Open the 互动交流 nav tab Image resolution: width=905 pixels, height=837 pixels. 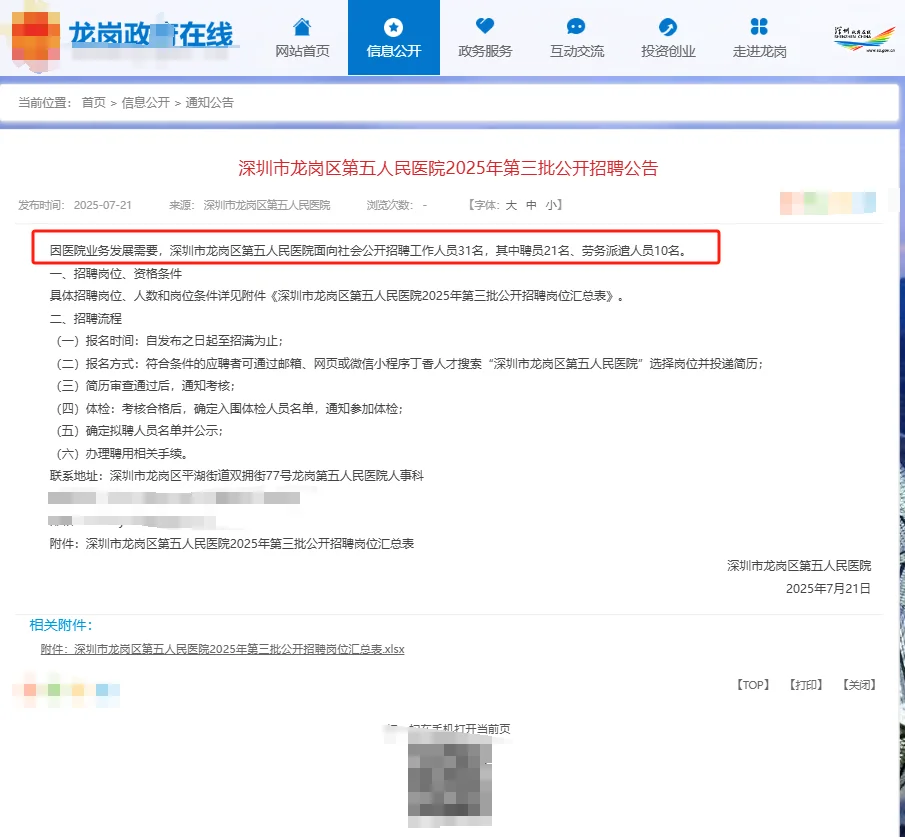[577, 38]
